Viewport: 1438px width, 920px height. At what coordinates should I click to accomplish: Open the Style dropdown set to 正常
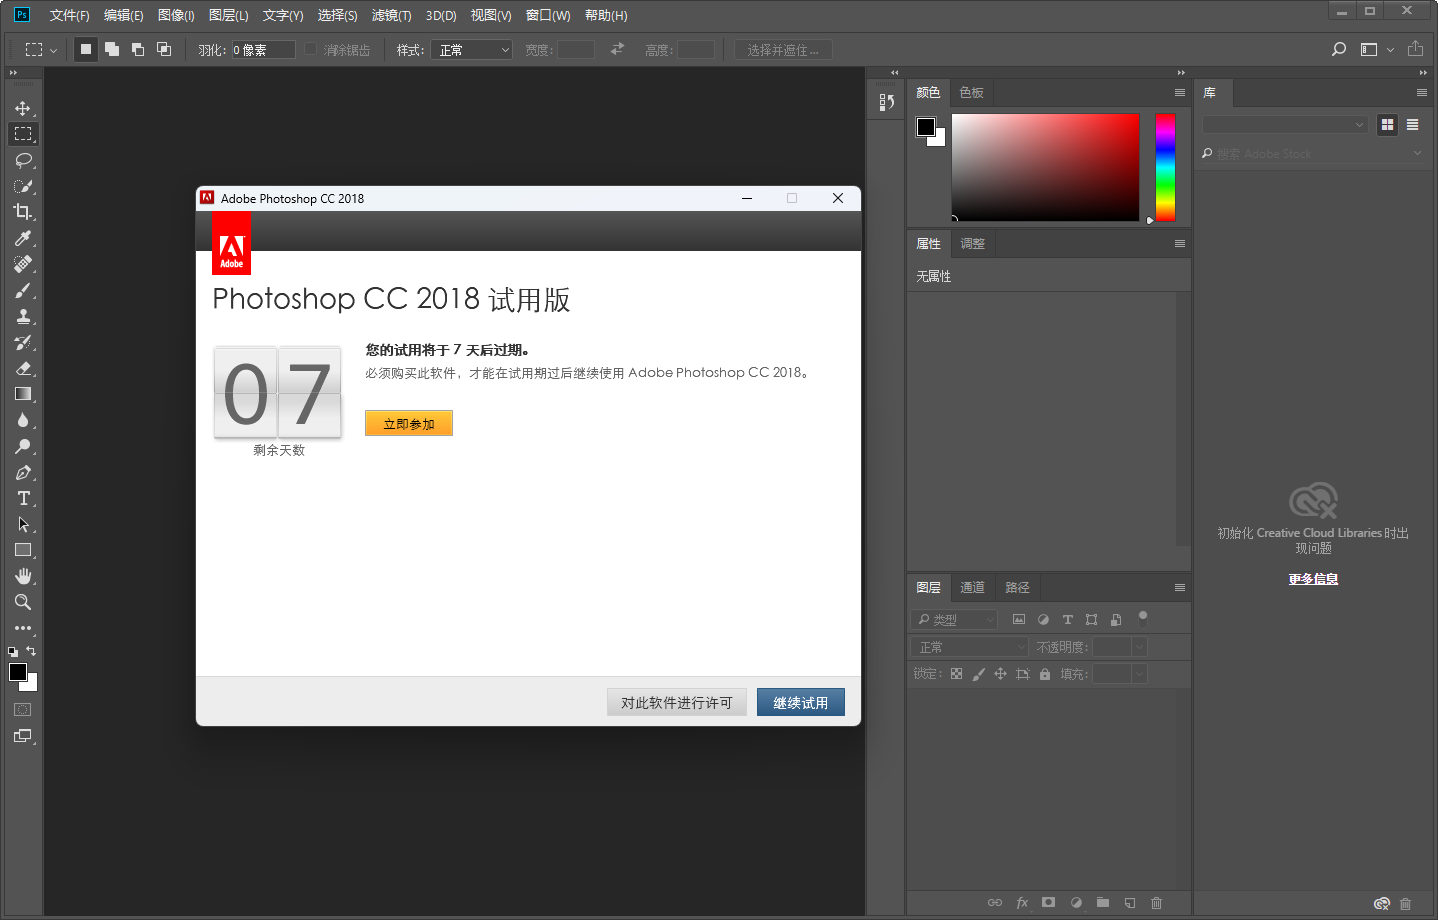[472, 50]
